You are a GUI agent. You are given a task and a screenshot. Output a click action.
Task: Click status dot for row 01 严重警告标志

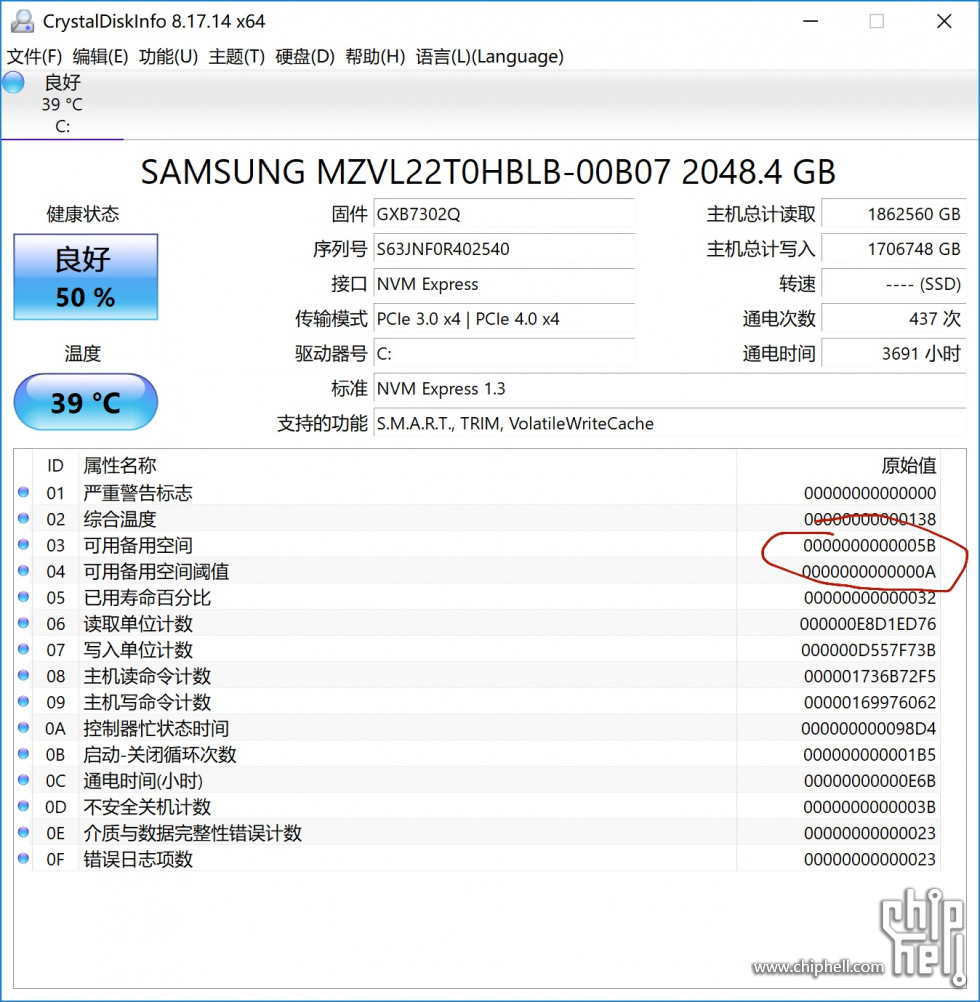[24, 492]
